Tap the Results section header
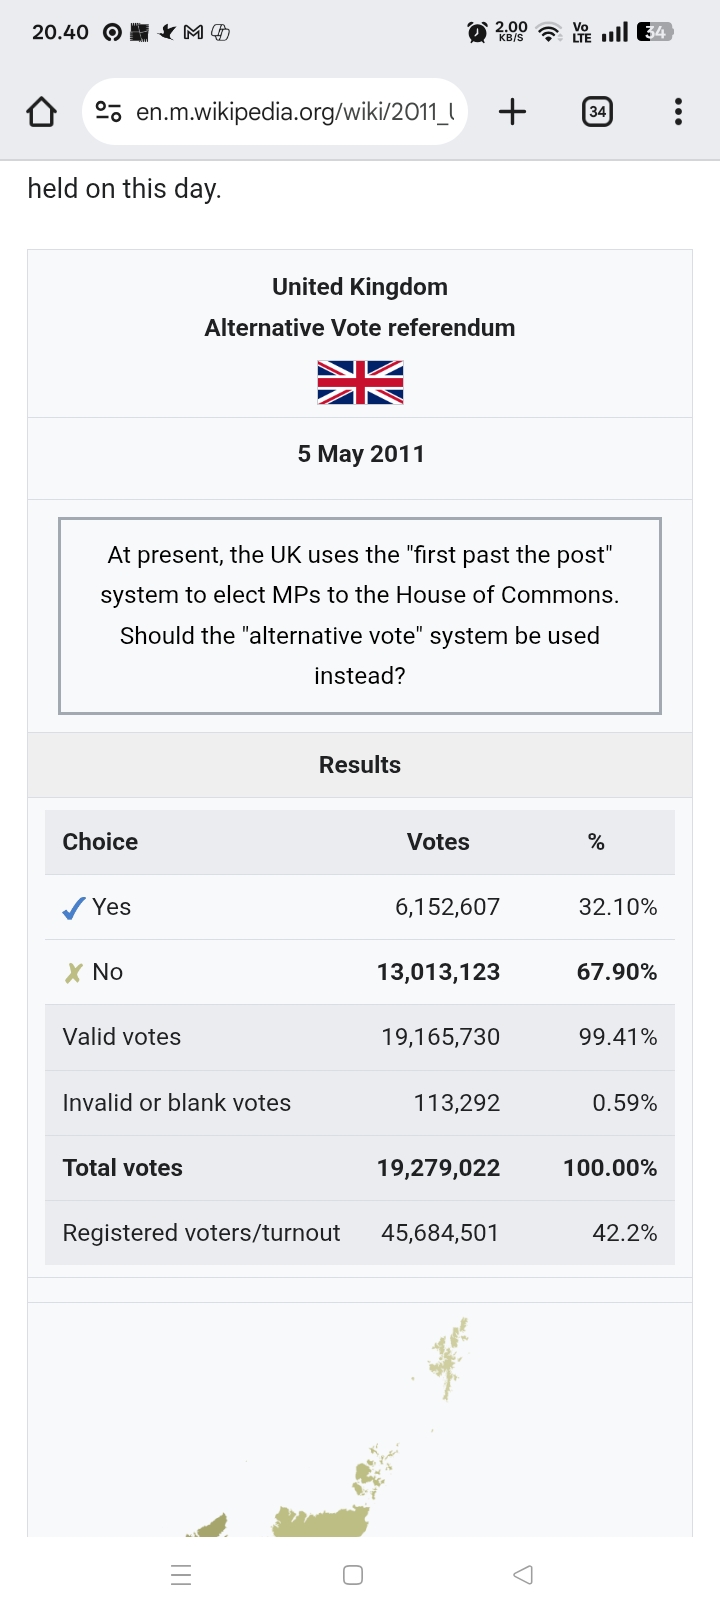 pyautogui.click(x=360, y=765)
